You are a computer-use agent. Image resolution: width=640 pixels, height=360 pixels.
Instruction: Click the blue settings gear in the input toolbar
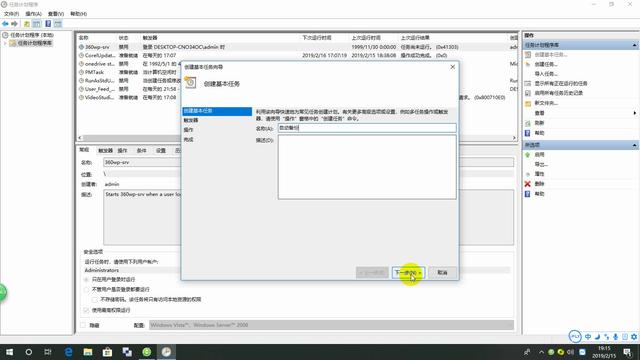coord(634,337)
